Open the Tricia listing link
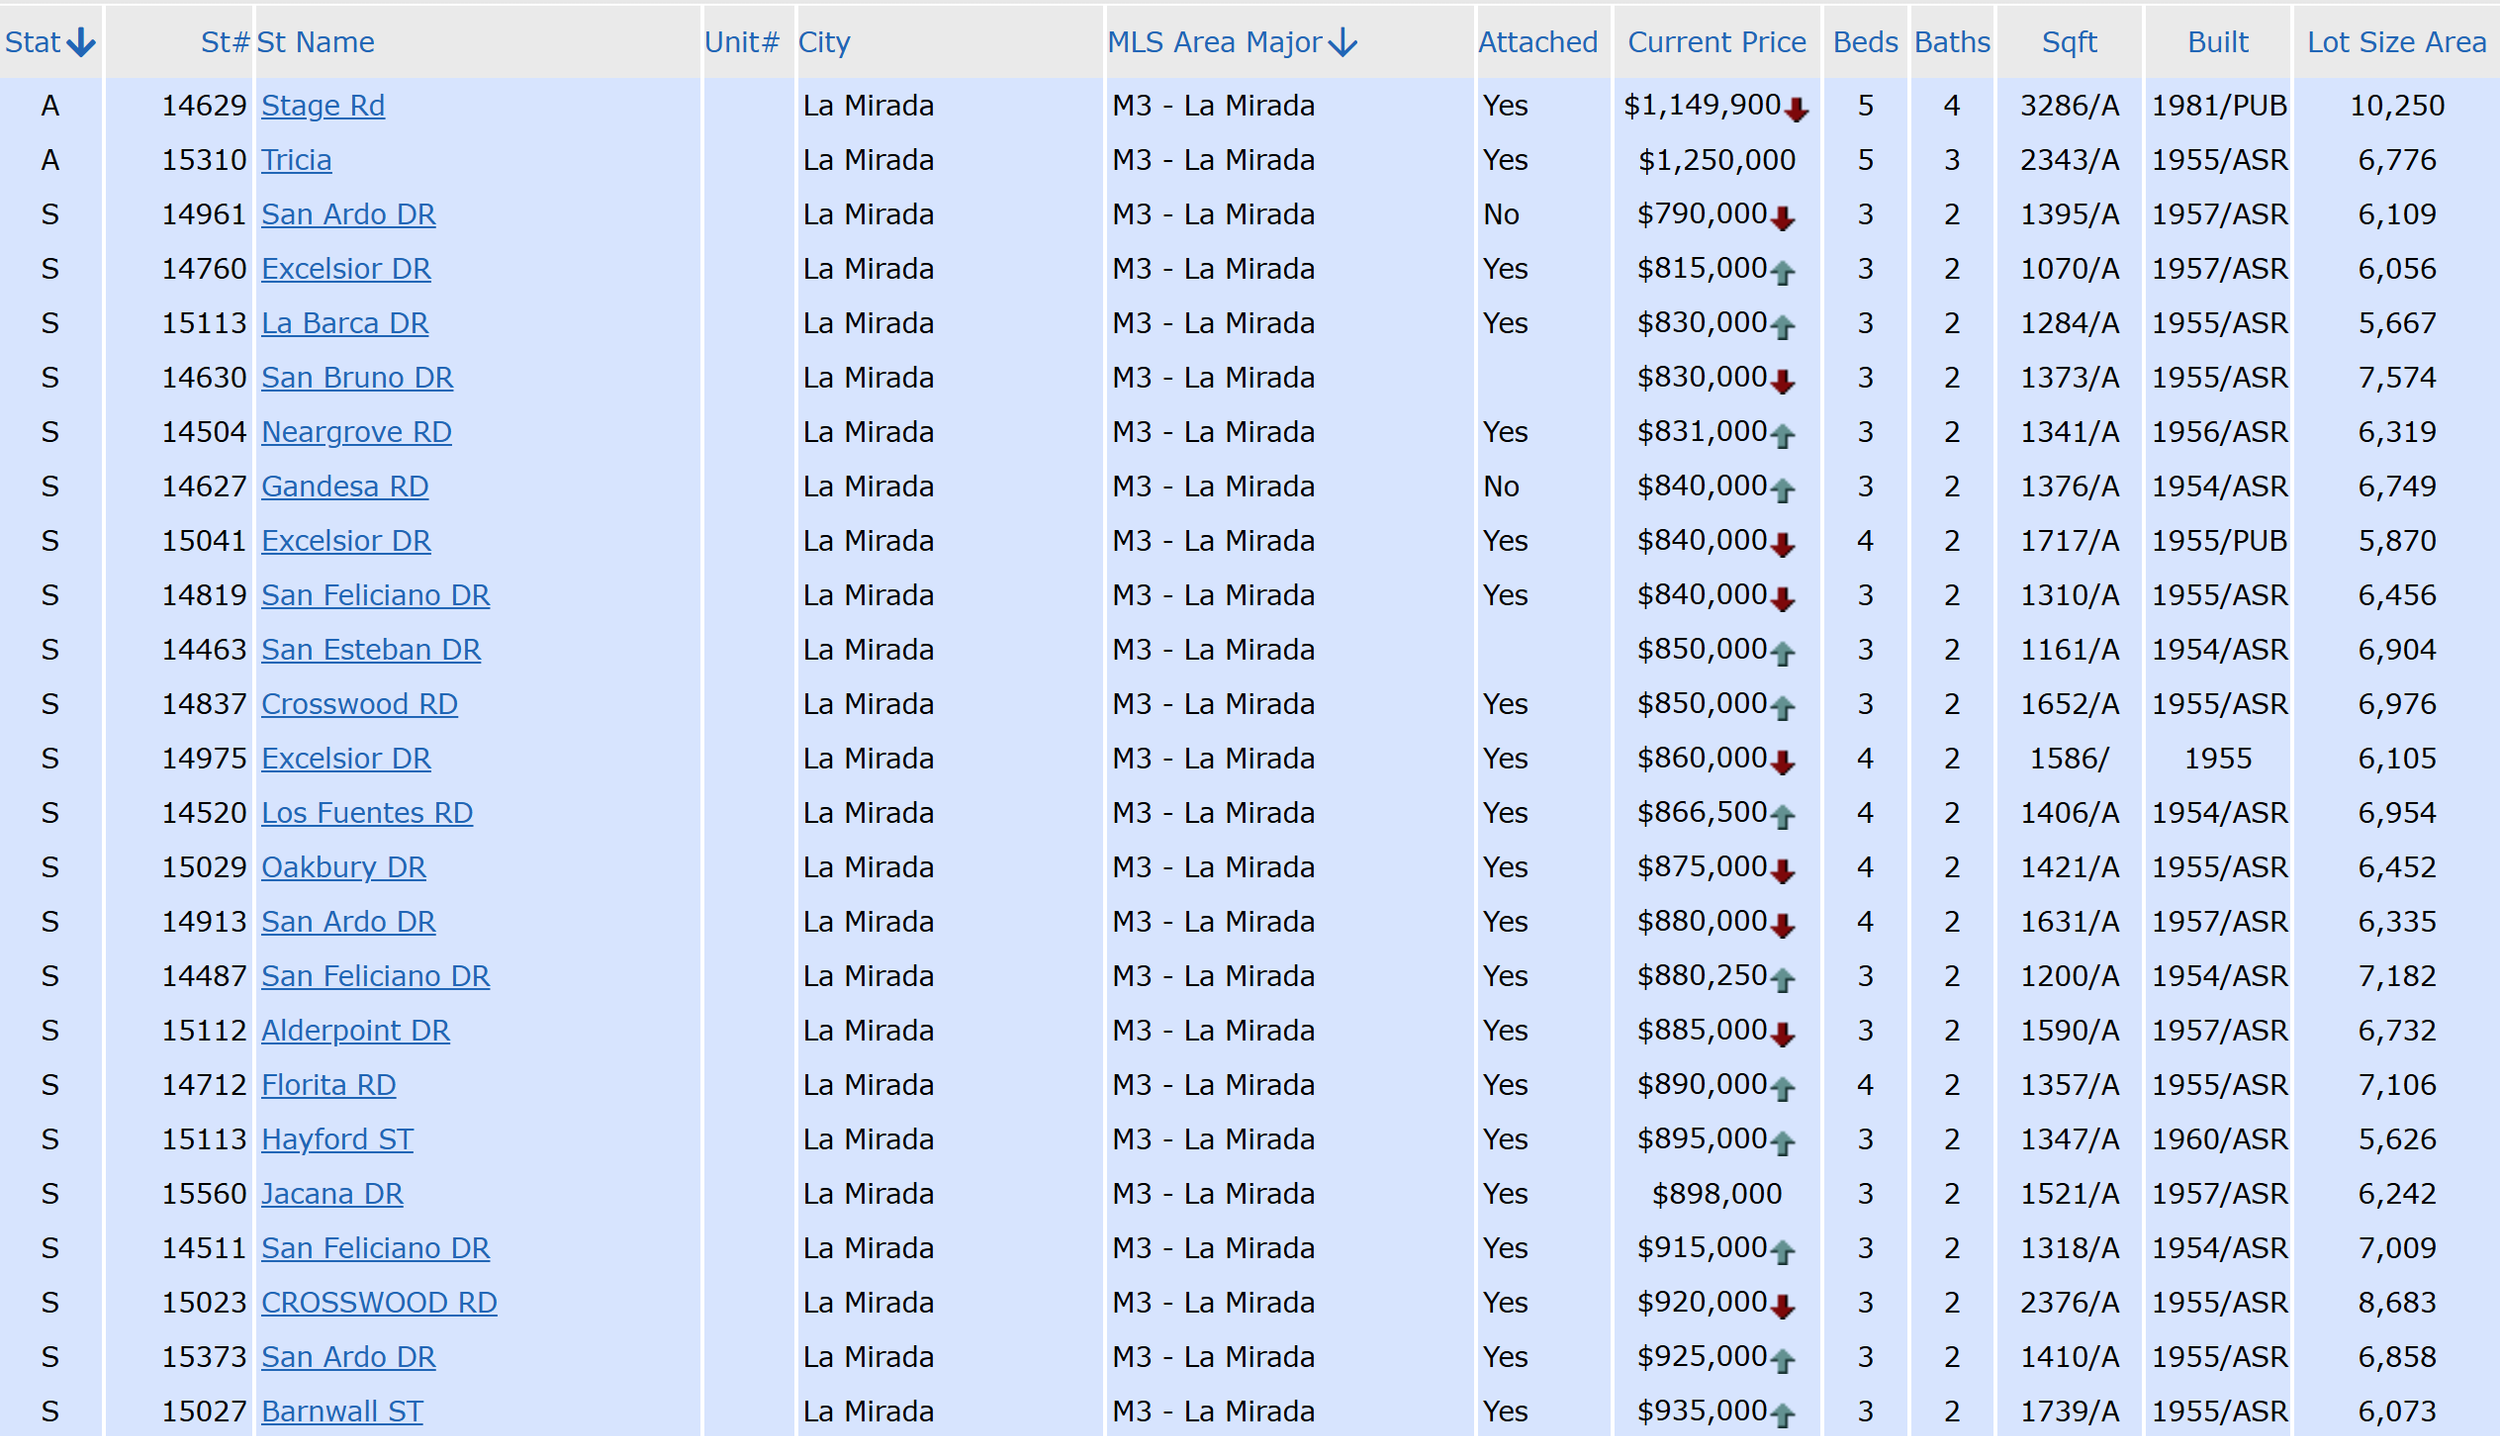 [x=296, y=160]
